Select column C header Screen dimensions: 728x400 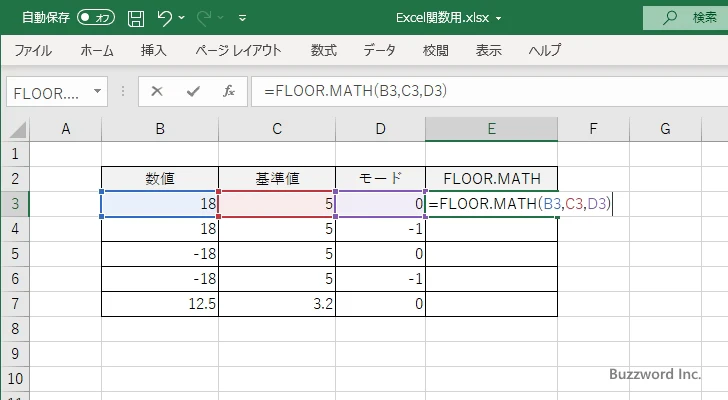277,129
